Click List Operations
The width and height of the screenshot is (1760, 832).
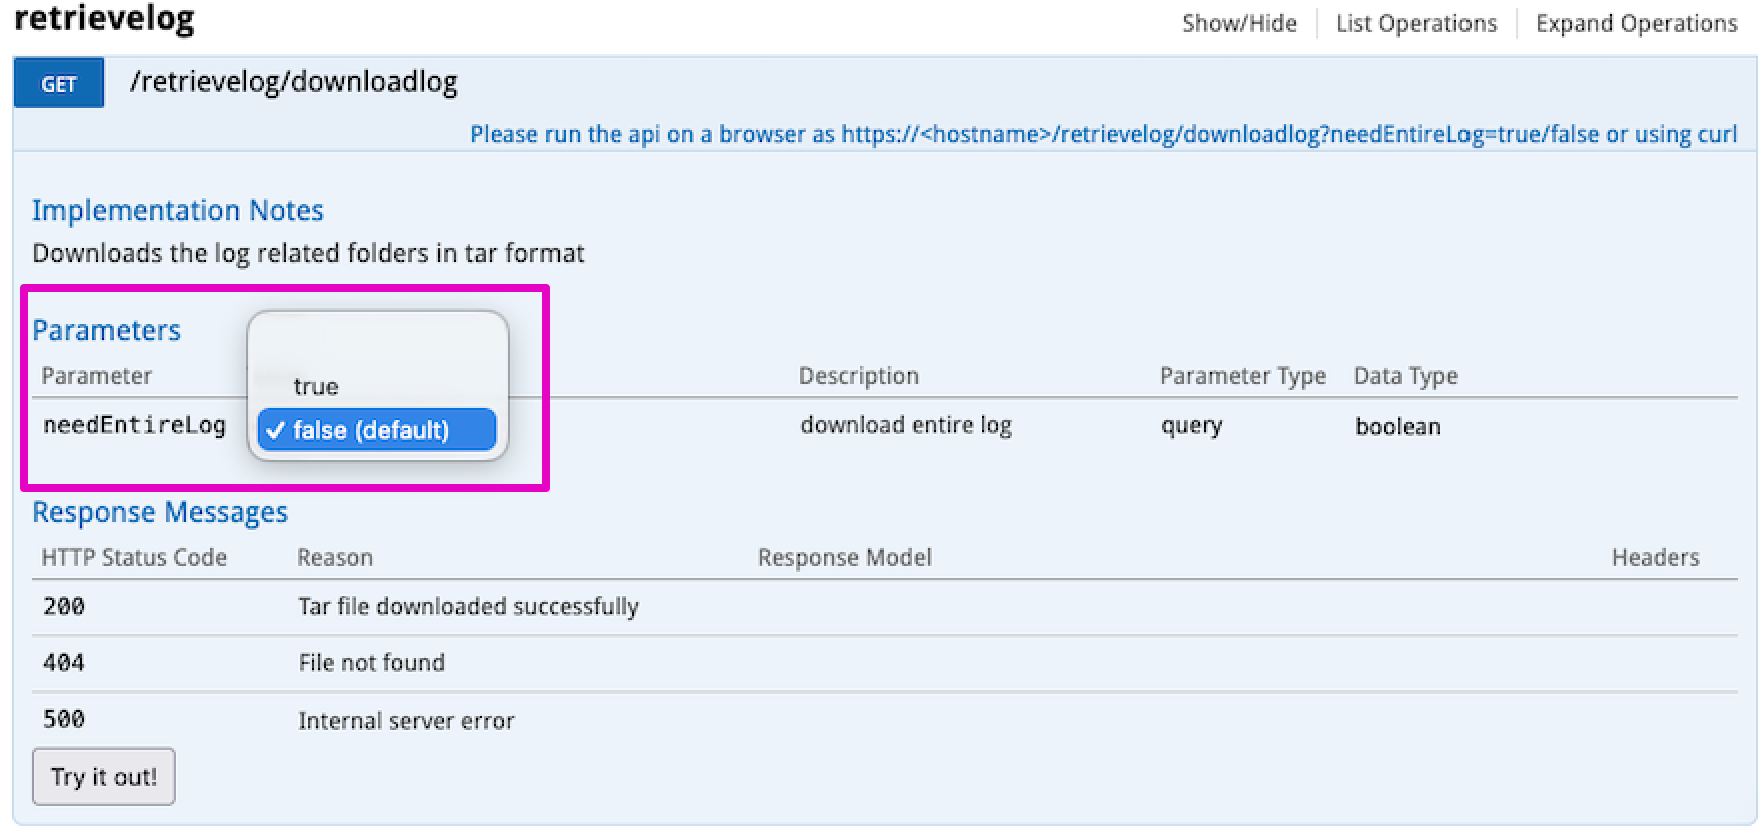click(x=1416, y=24)
